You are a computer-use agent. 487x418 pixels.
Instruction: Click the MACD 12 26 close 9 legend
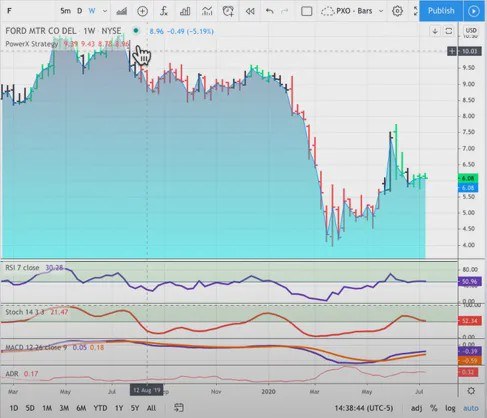click(36, 347)
